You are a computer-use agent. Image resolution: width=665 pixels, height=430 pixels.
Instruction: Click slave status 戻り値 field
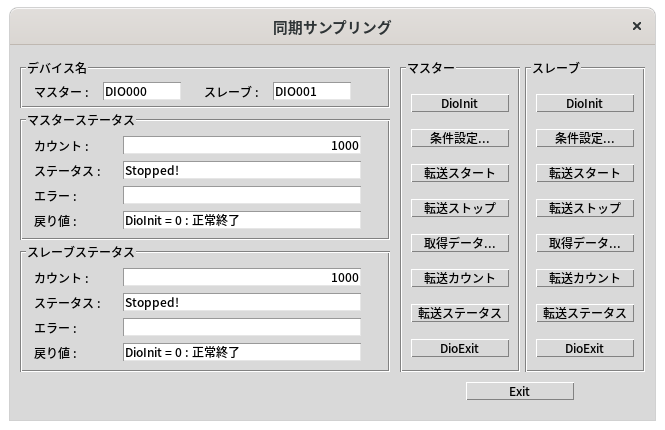click(x=241, y=352)
